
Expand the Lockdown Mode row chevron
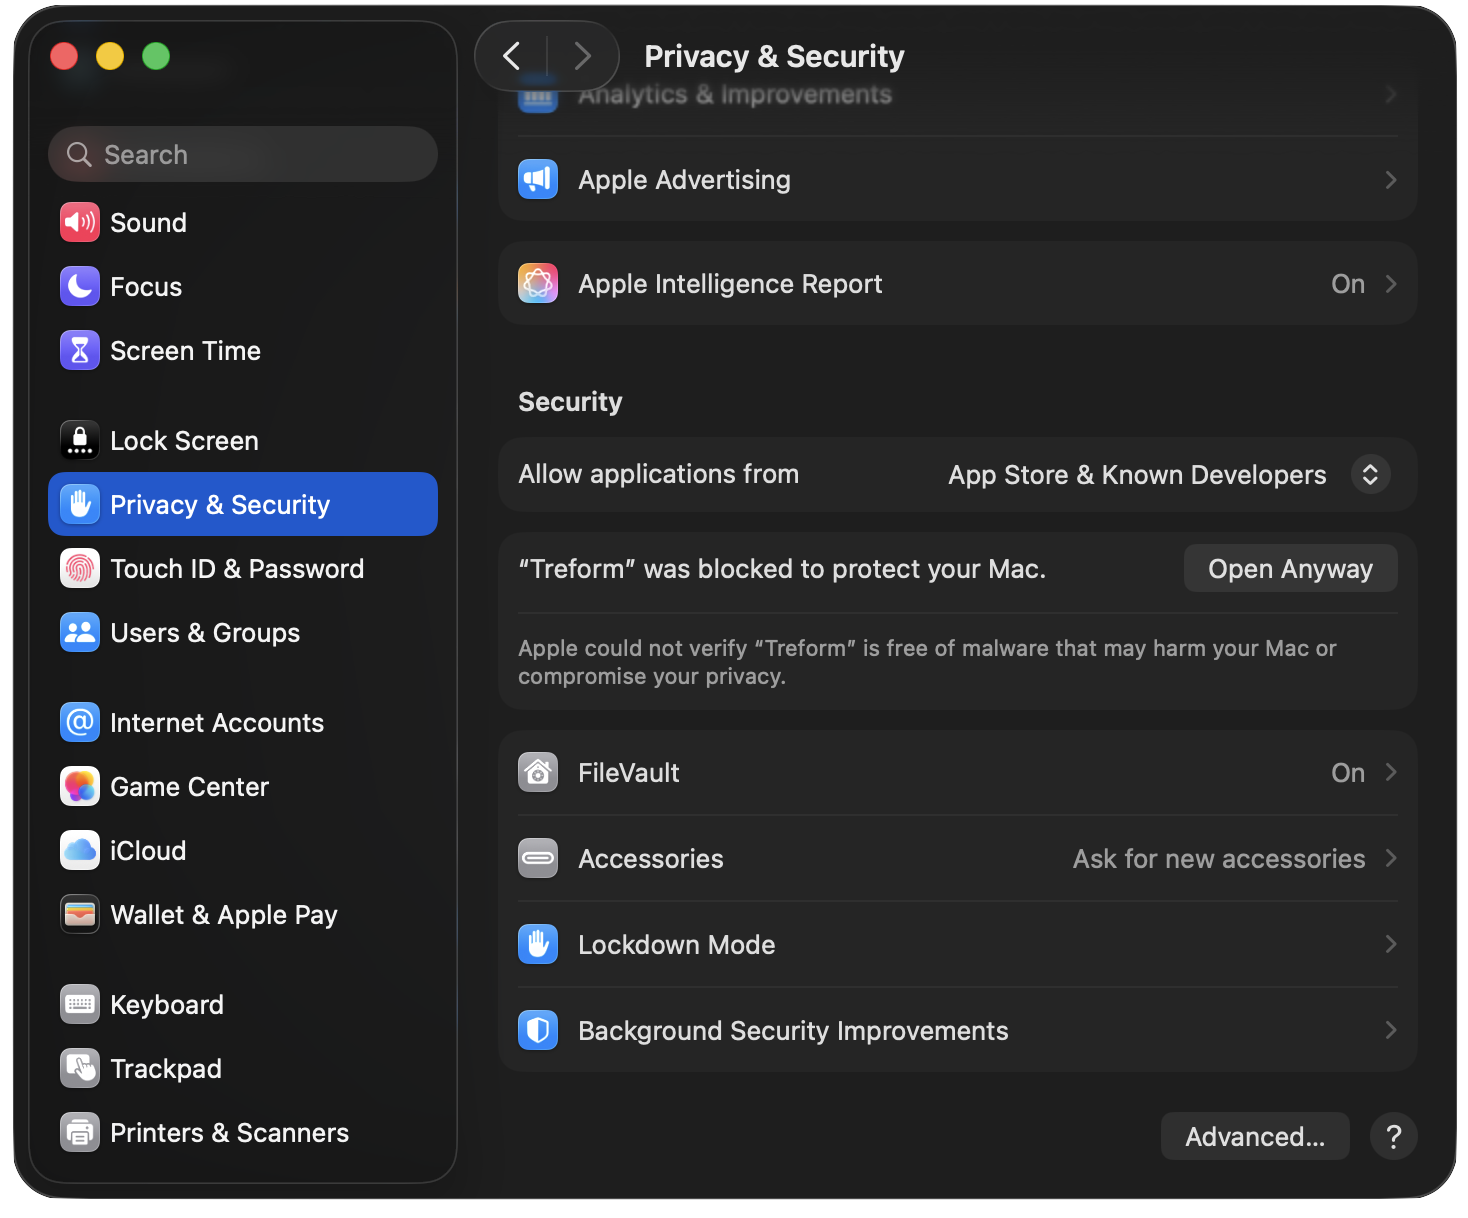[1391, 944]
